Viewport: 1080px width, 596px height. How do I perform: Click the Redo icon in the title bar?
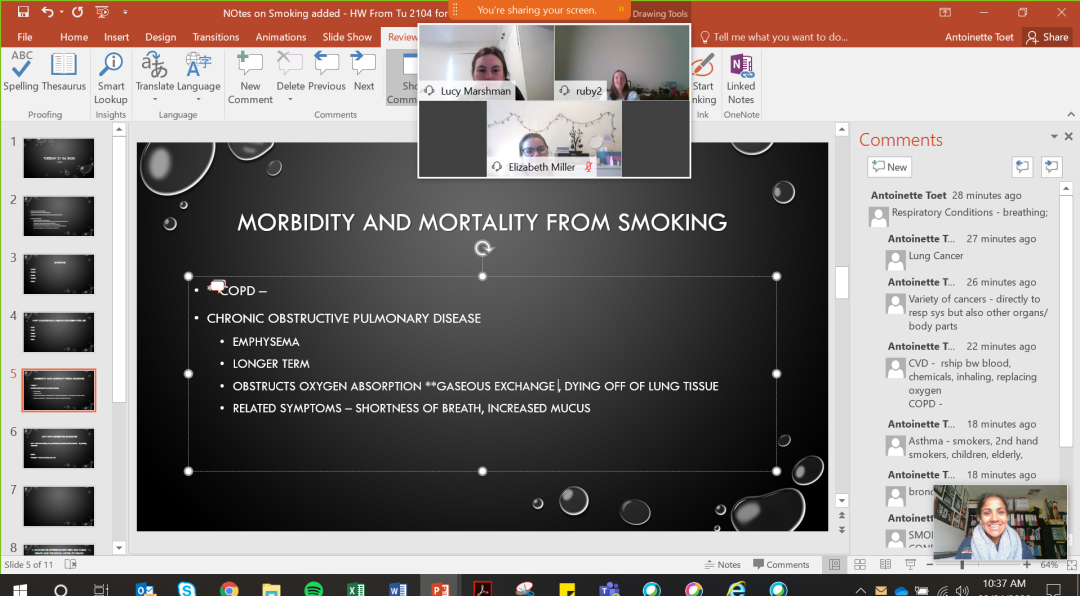[x=77, y=12]
